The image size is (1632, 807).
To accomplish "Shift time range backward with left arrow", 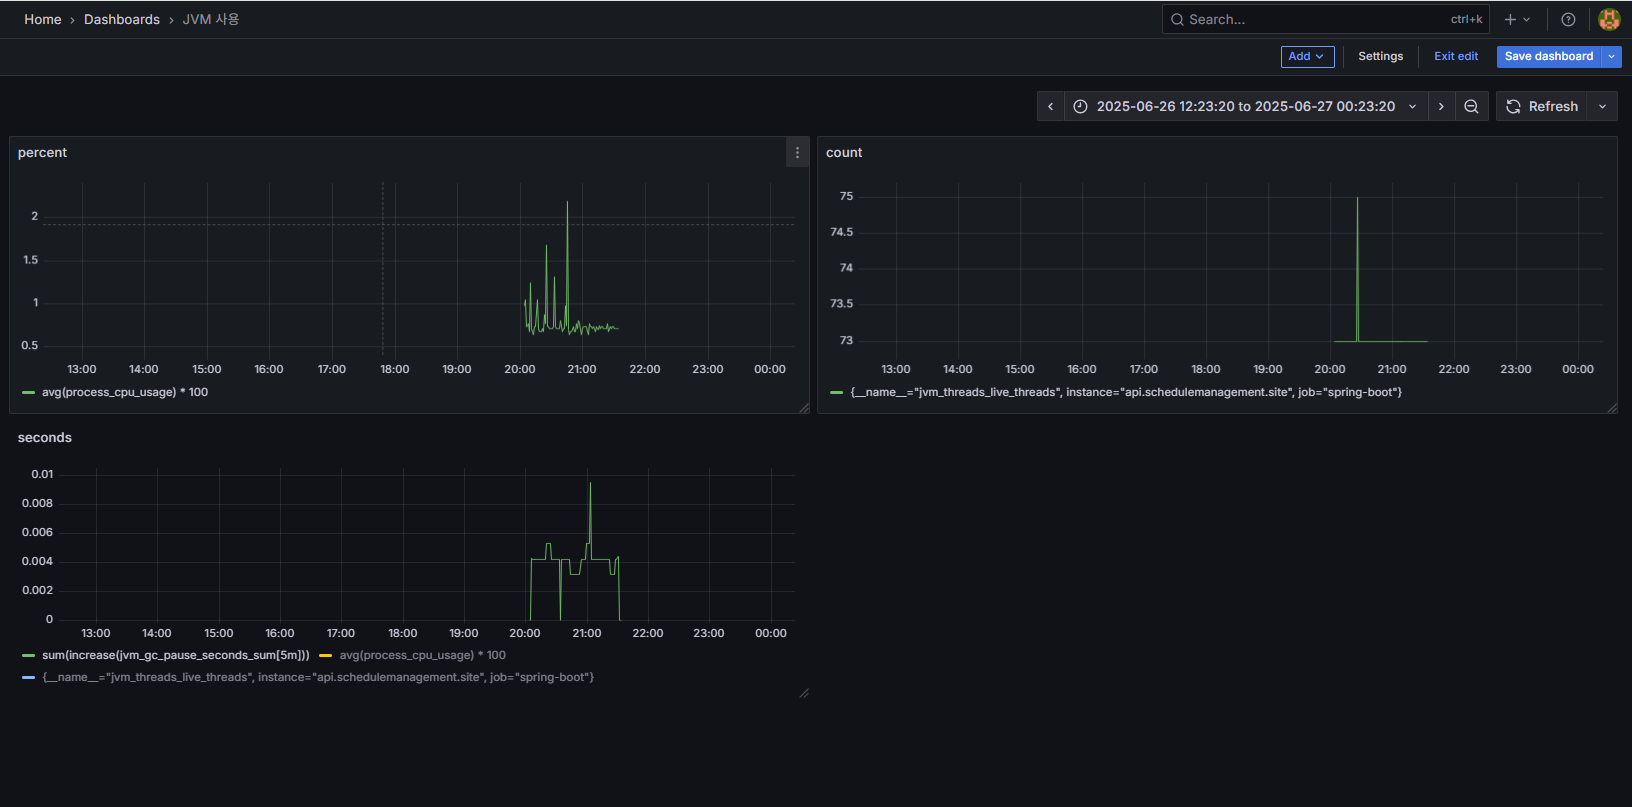I will point(1050,106).
